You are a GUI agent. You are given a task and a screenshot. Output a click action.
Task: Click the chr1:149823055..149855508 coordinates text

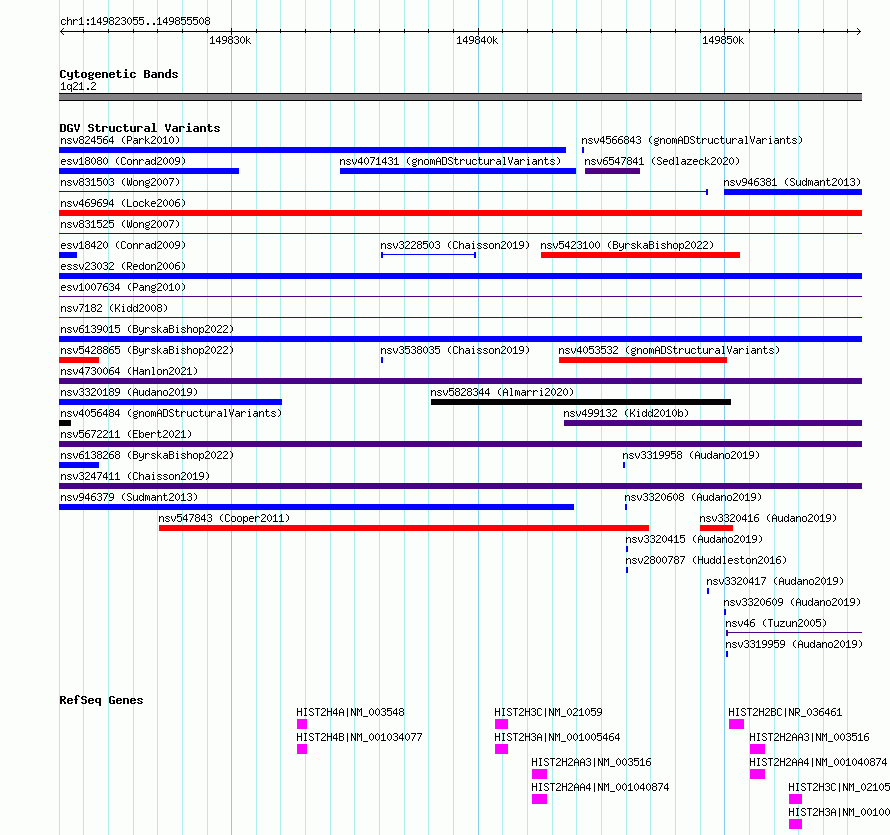(135, 22)
